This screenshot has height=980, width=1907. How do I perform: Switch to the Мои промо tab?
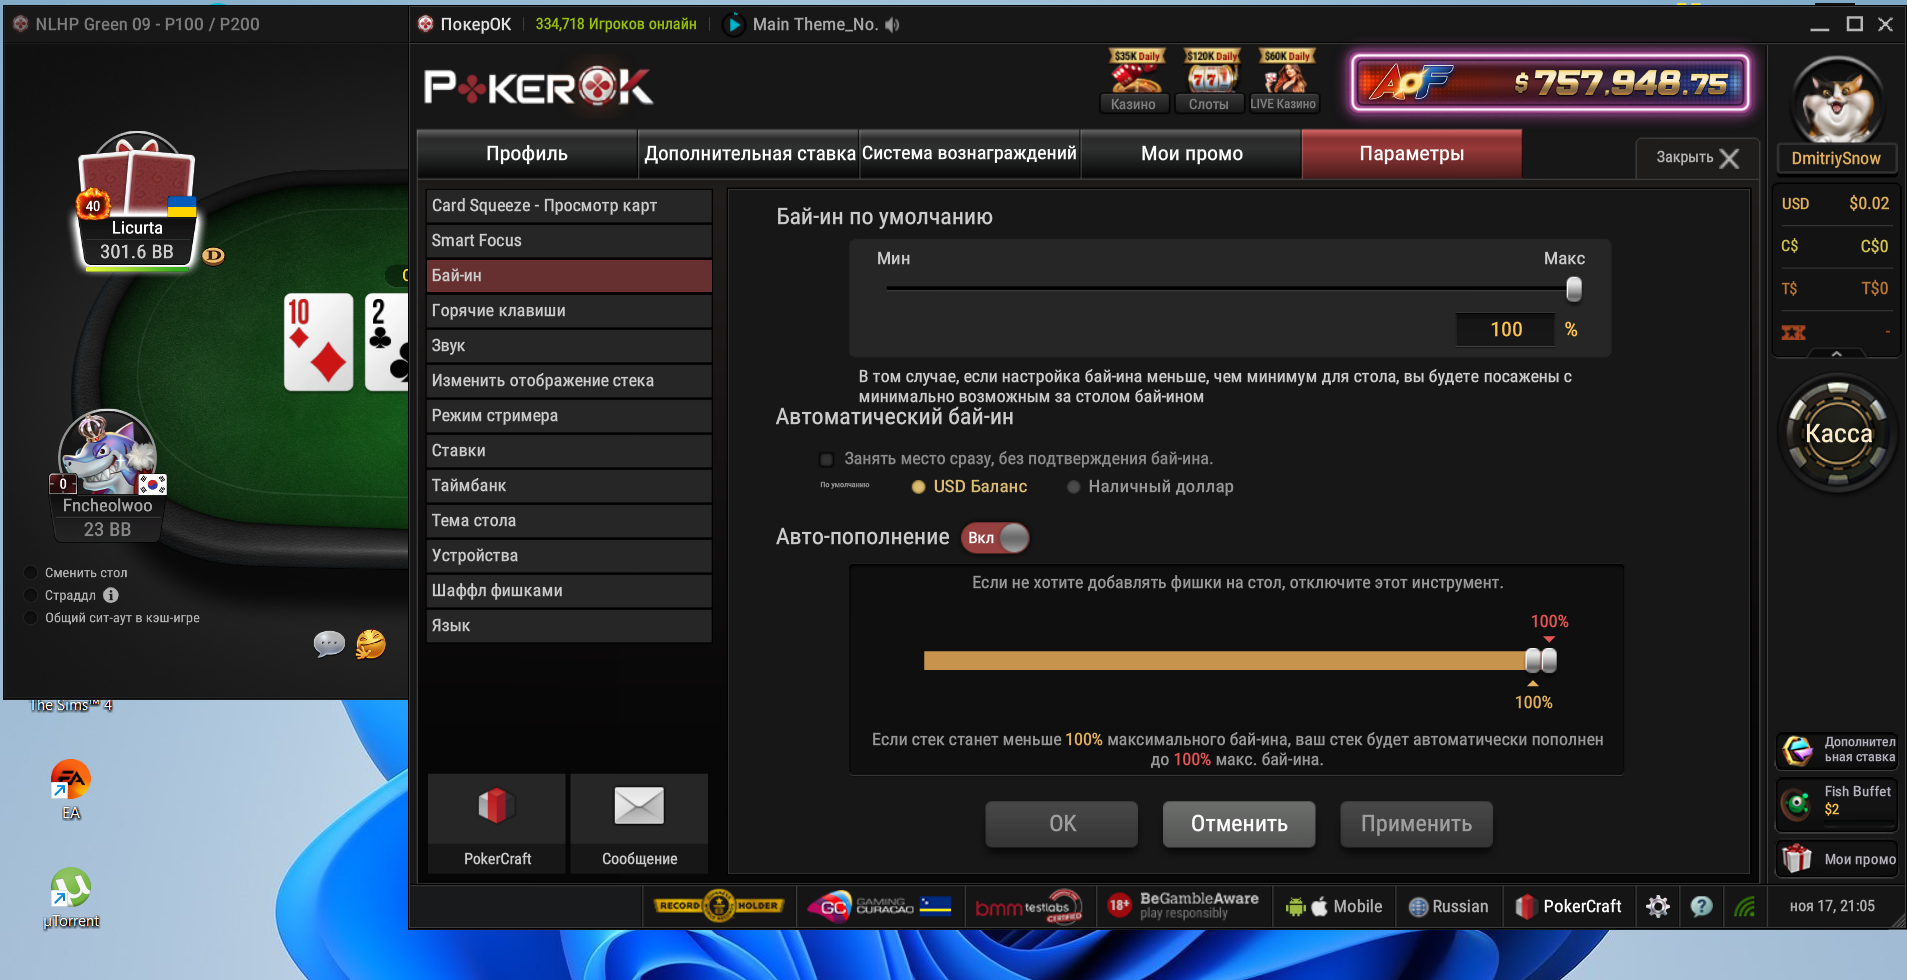[x=1191, y=154]
